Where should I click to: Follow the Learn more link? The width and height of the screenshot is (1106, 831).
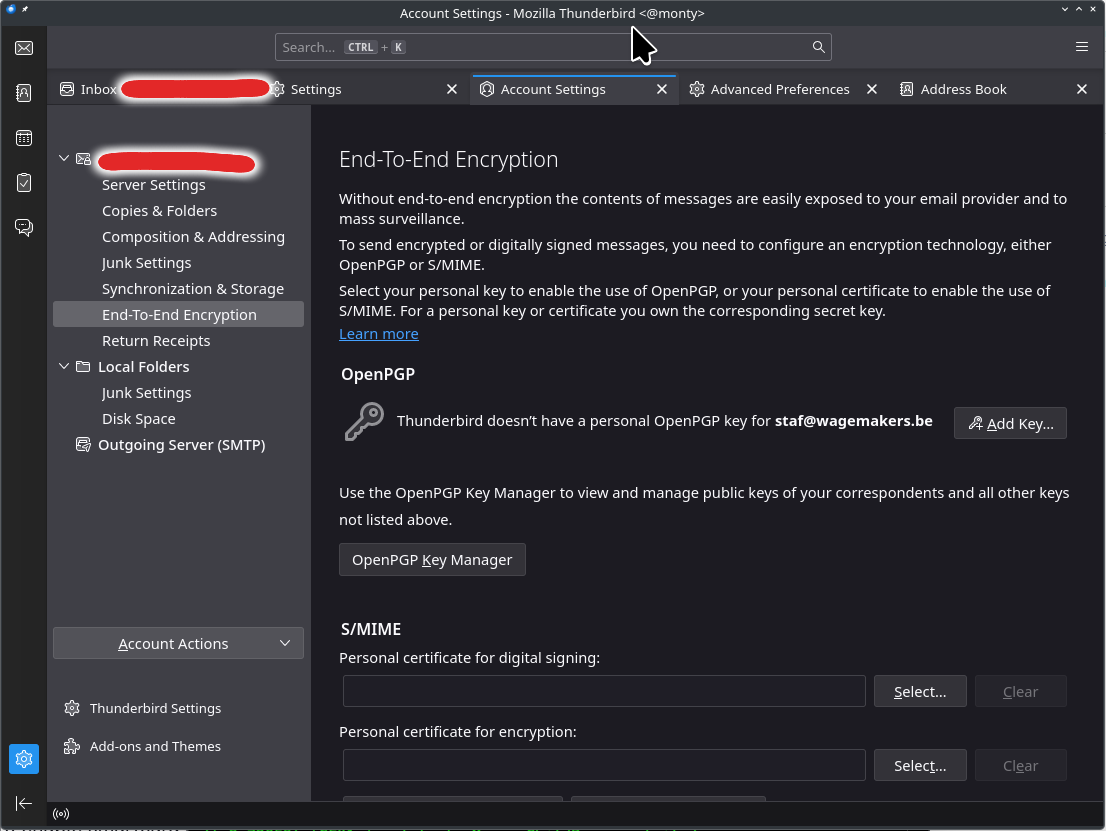[378, 334]
